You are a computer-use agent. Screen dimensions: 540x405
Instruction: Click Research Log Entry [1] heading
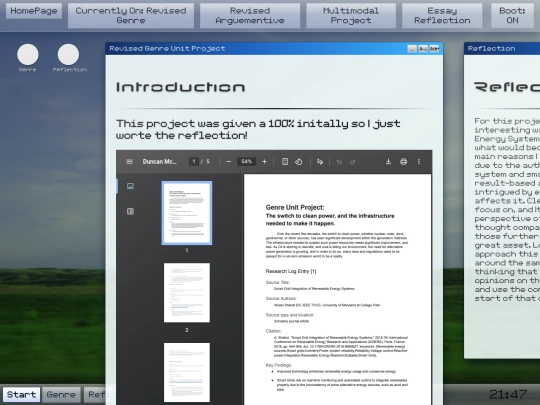pos(291,271)
